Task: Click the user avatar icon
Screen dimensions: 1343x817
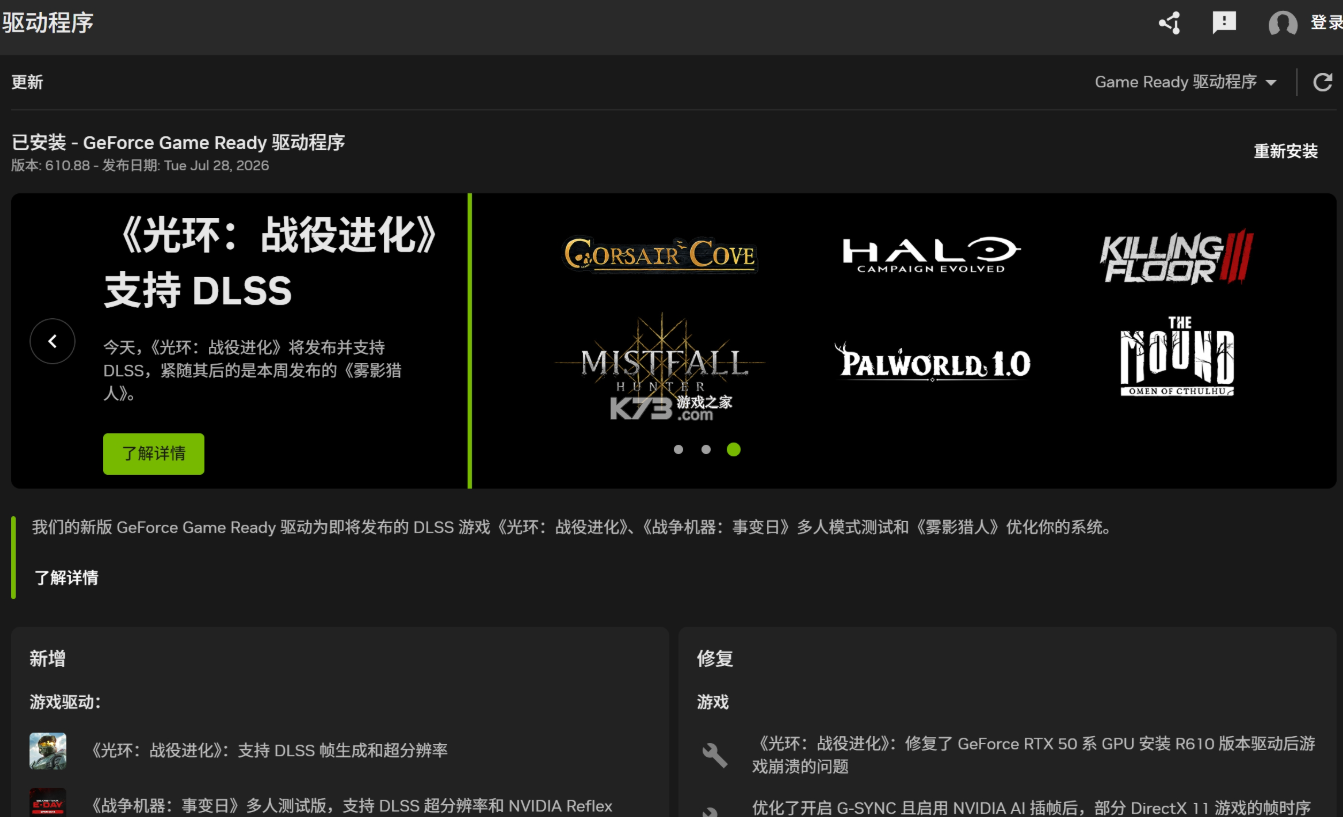Action: [1283, 24]
